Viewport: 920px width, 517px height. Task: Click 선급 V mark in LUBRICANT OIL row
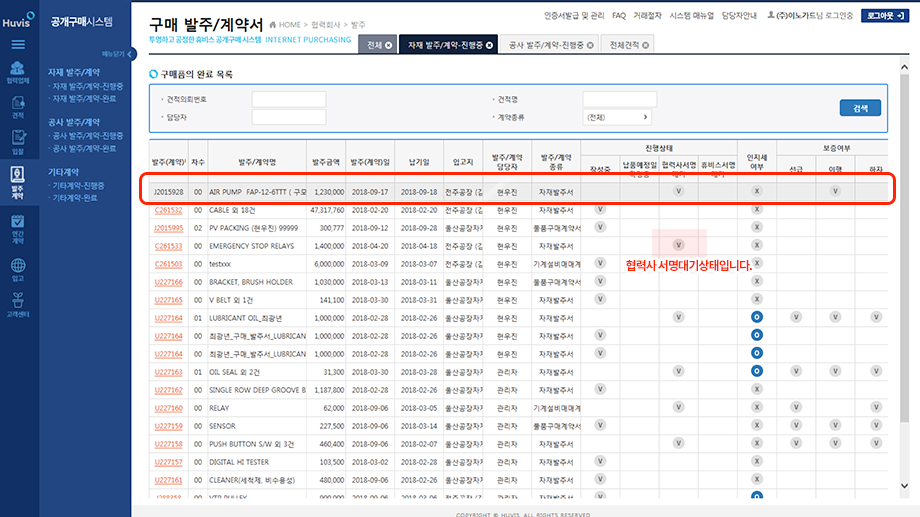point(796,317)
